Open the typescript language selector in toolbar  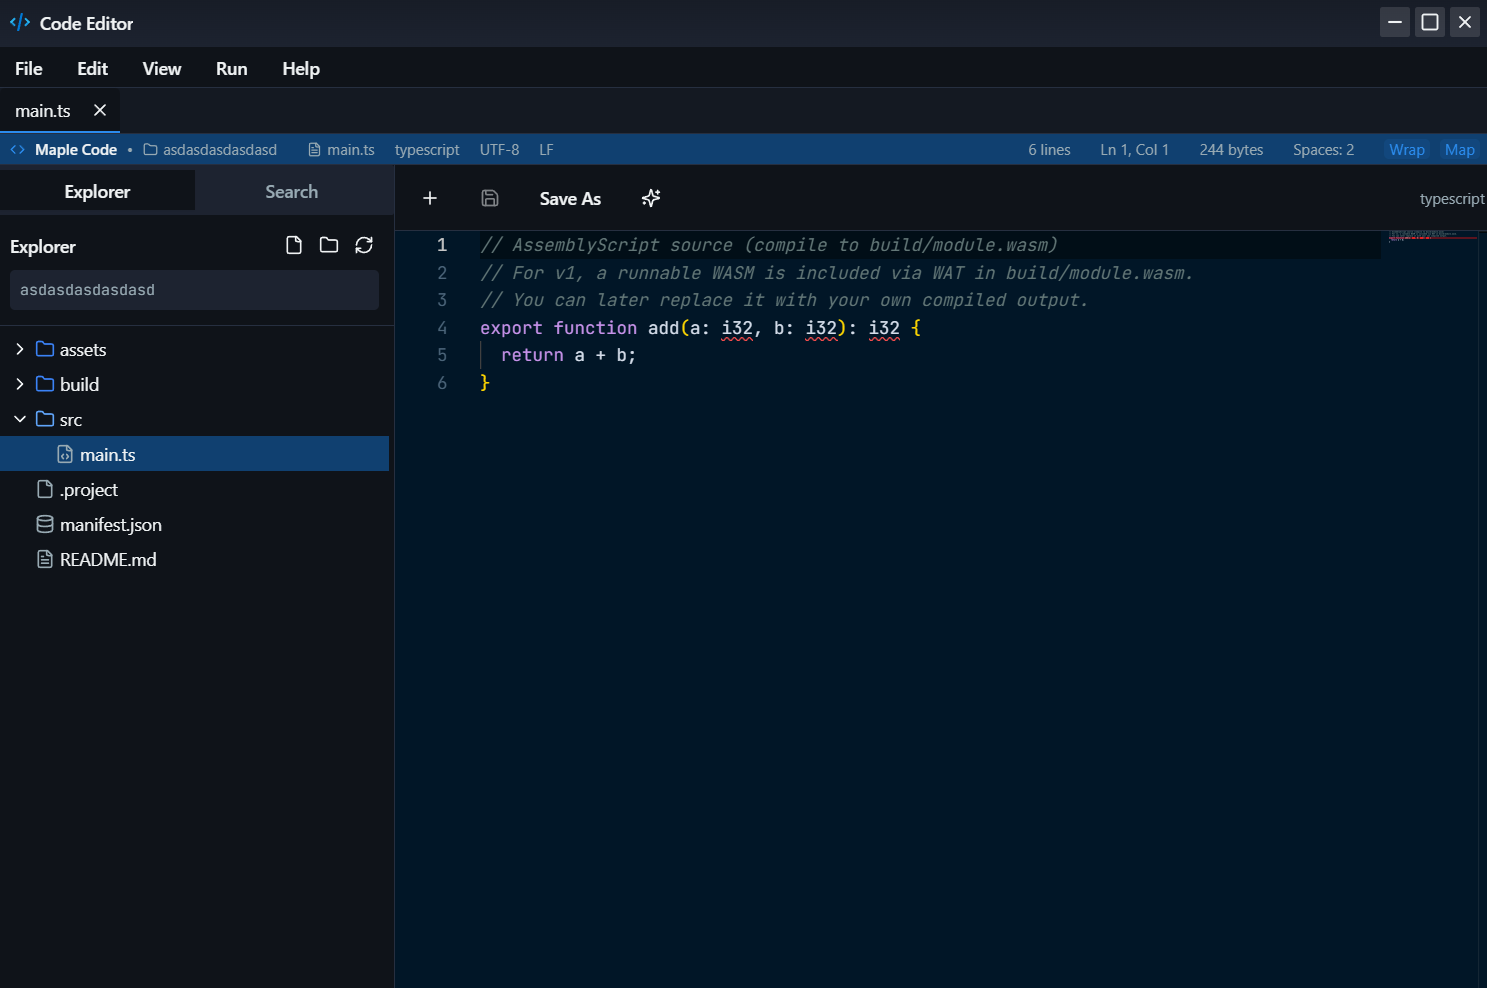click(1452, 199)
